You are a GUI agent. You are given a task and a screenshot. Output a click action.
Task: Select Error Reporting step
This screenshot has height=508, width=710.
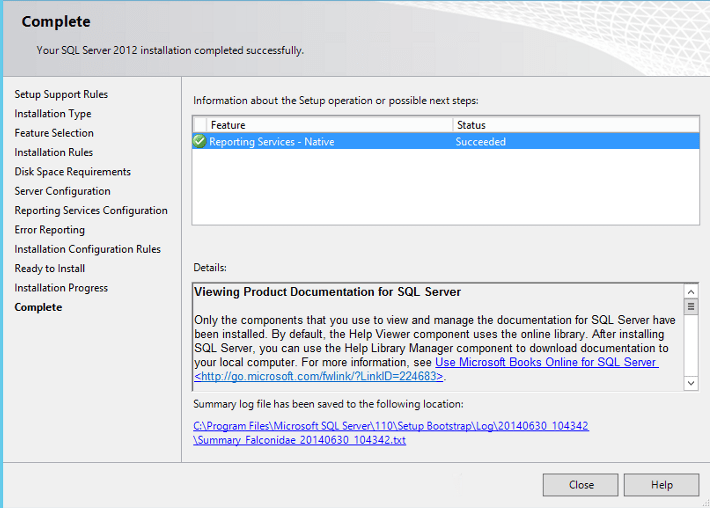coord(49,230)
